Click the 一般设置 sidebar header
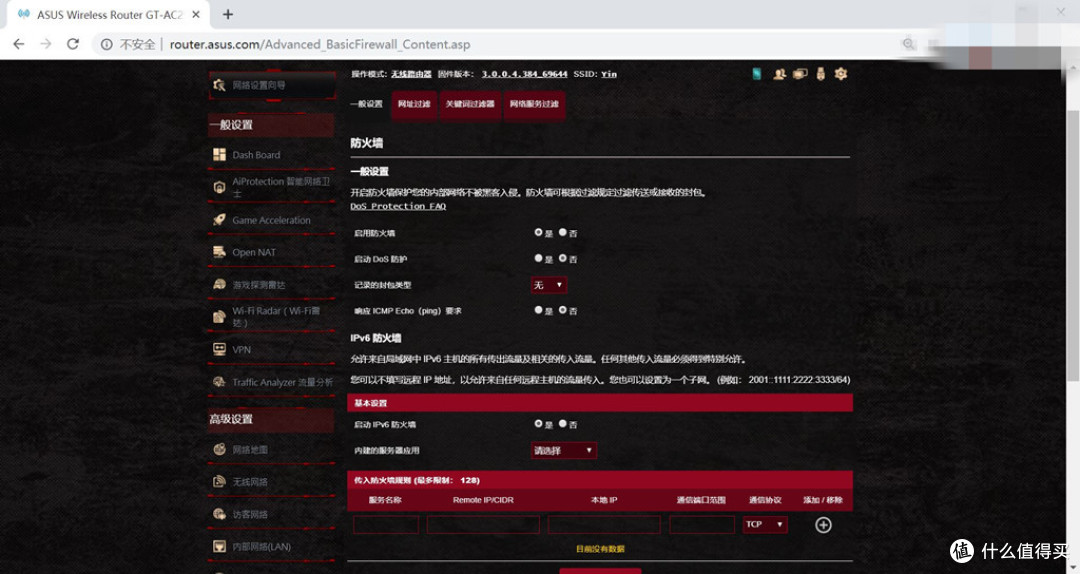 (x=271, y=125)
